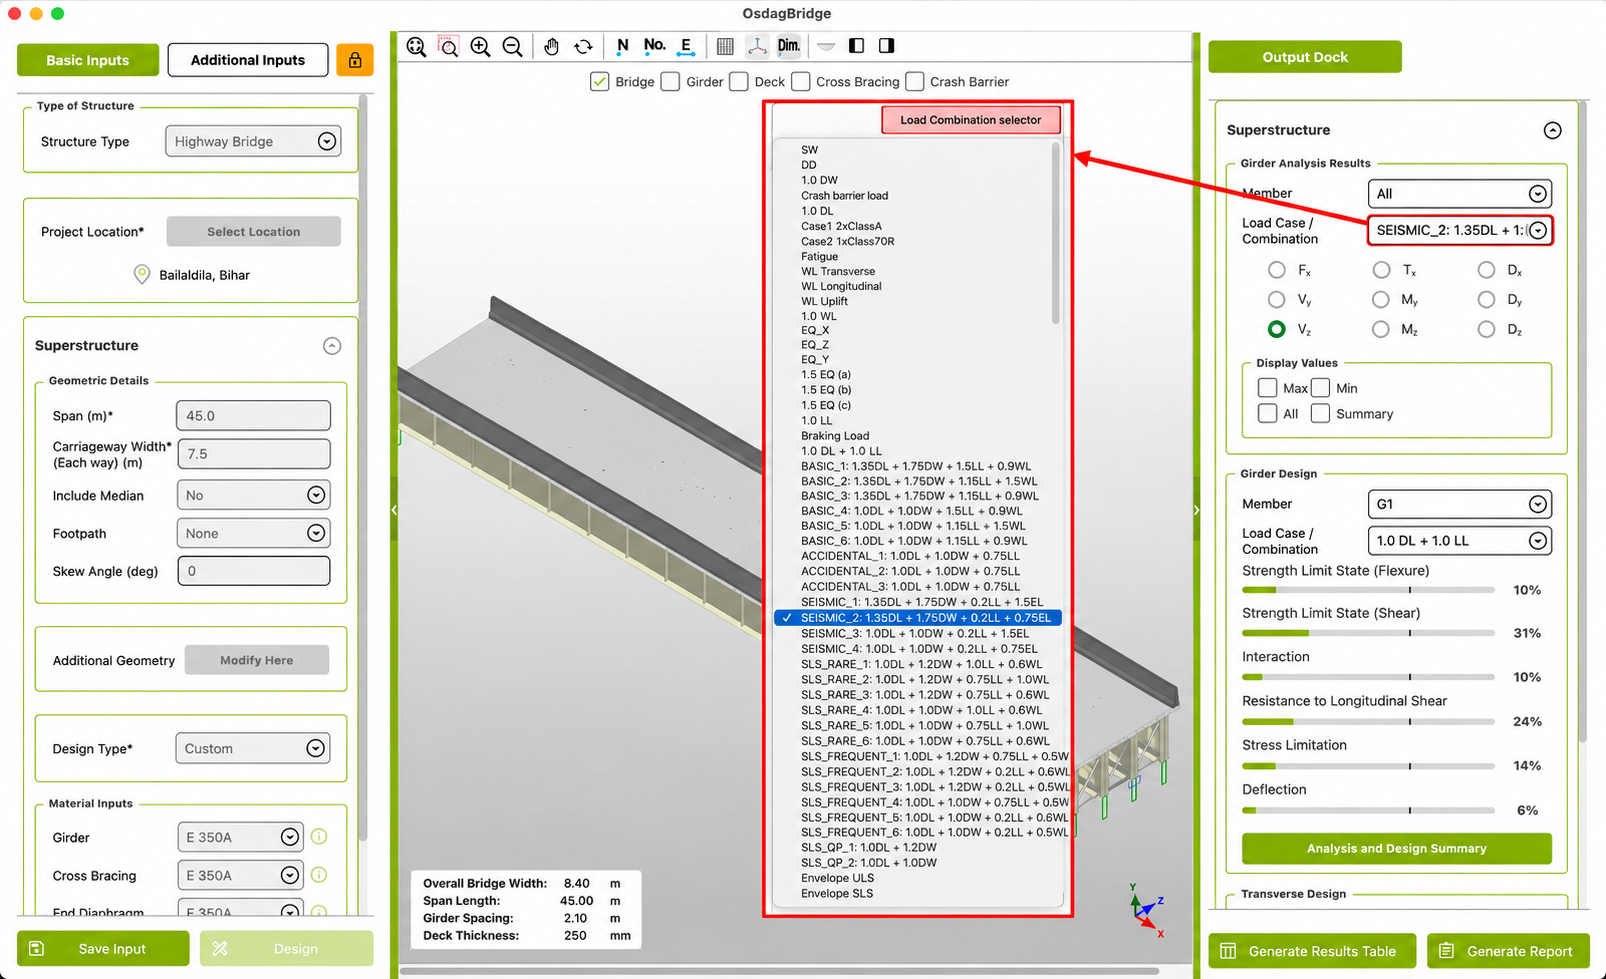The width and height of the screenshot is (1606, 979).
Task: Open the Footpath dropdown
Action: pos(253,533)
